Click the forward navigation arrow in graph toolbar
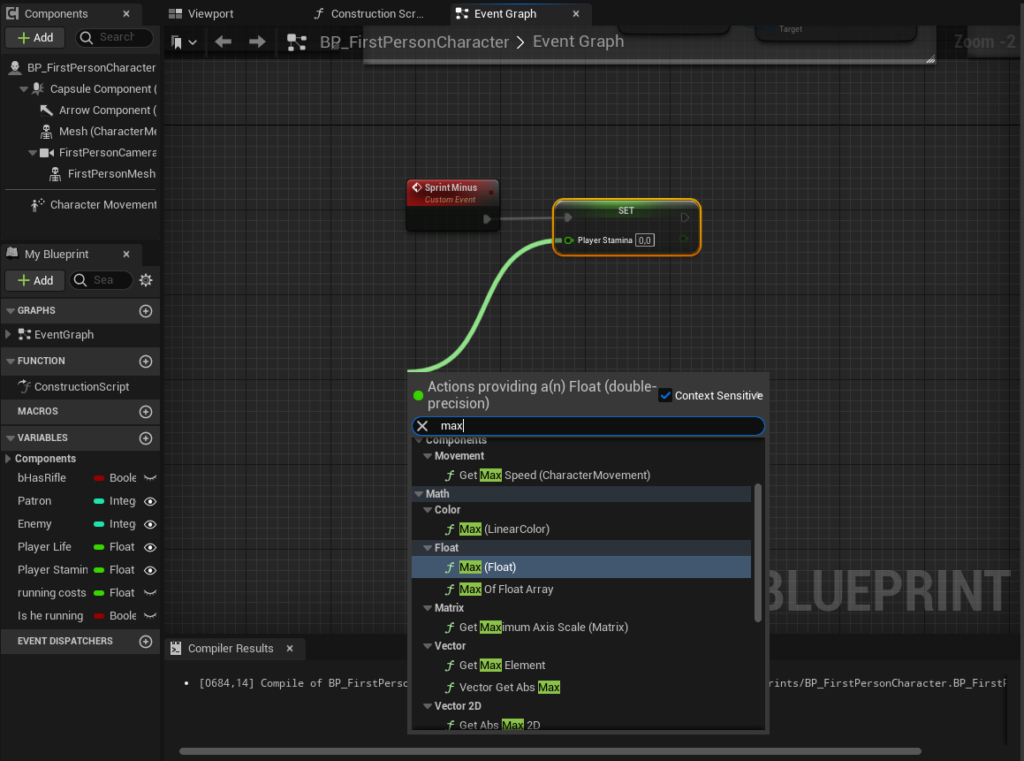This screenshot has width=1024, height=761. click(257, 42)
